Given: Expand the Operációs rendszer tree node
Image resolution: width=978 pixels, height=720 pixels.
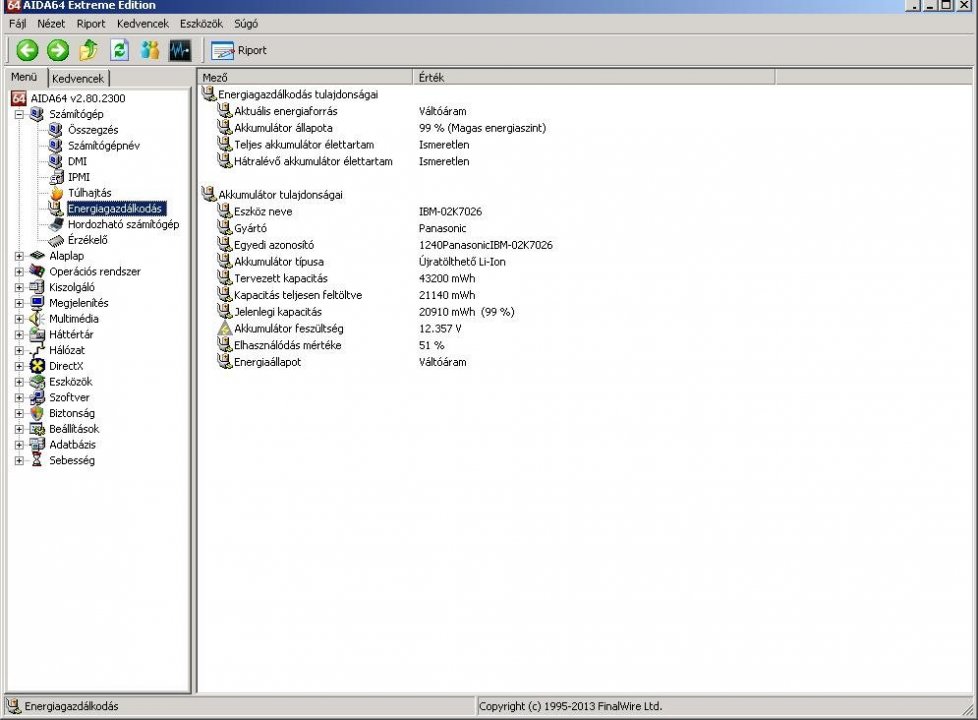Looking at the screenshot, I should [19, 271].
